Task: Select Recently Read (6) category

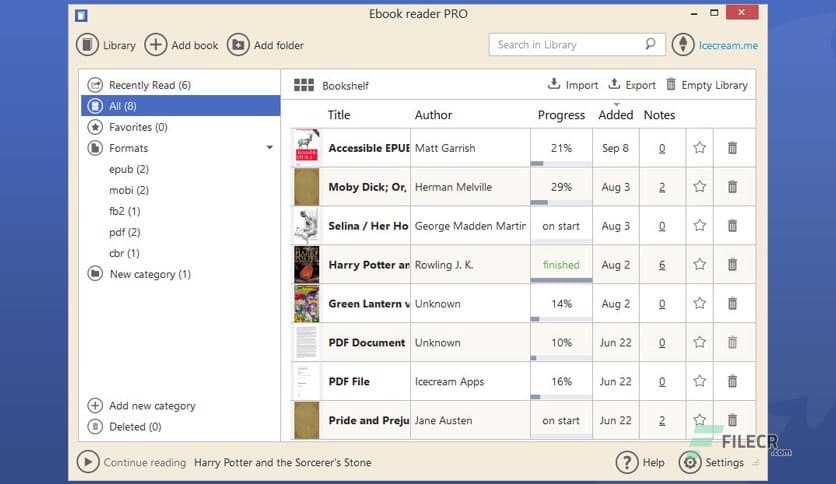Action: click(x=180, y=85)
